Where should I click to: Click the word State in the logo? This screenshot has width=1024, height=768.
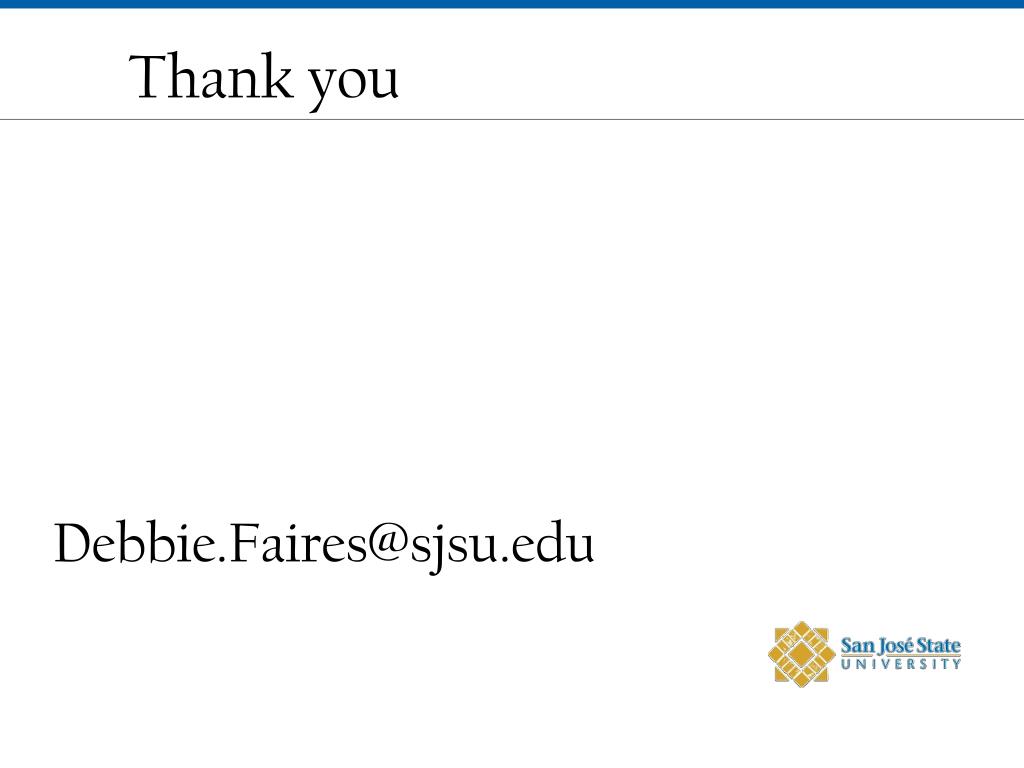pyautogui.click(x=938, y=646)
